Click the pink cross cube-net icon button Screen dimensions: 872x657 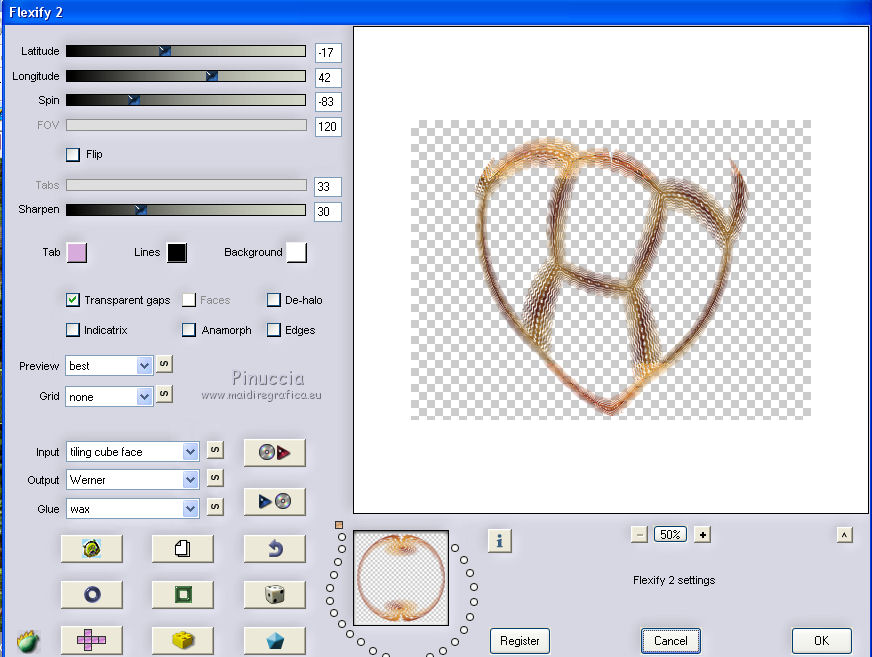[x=92, y=640]
